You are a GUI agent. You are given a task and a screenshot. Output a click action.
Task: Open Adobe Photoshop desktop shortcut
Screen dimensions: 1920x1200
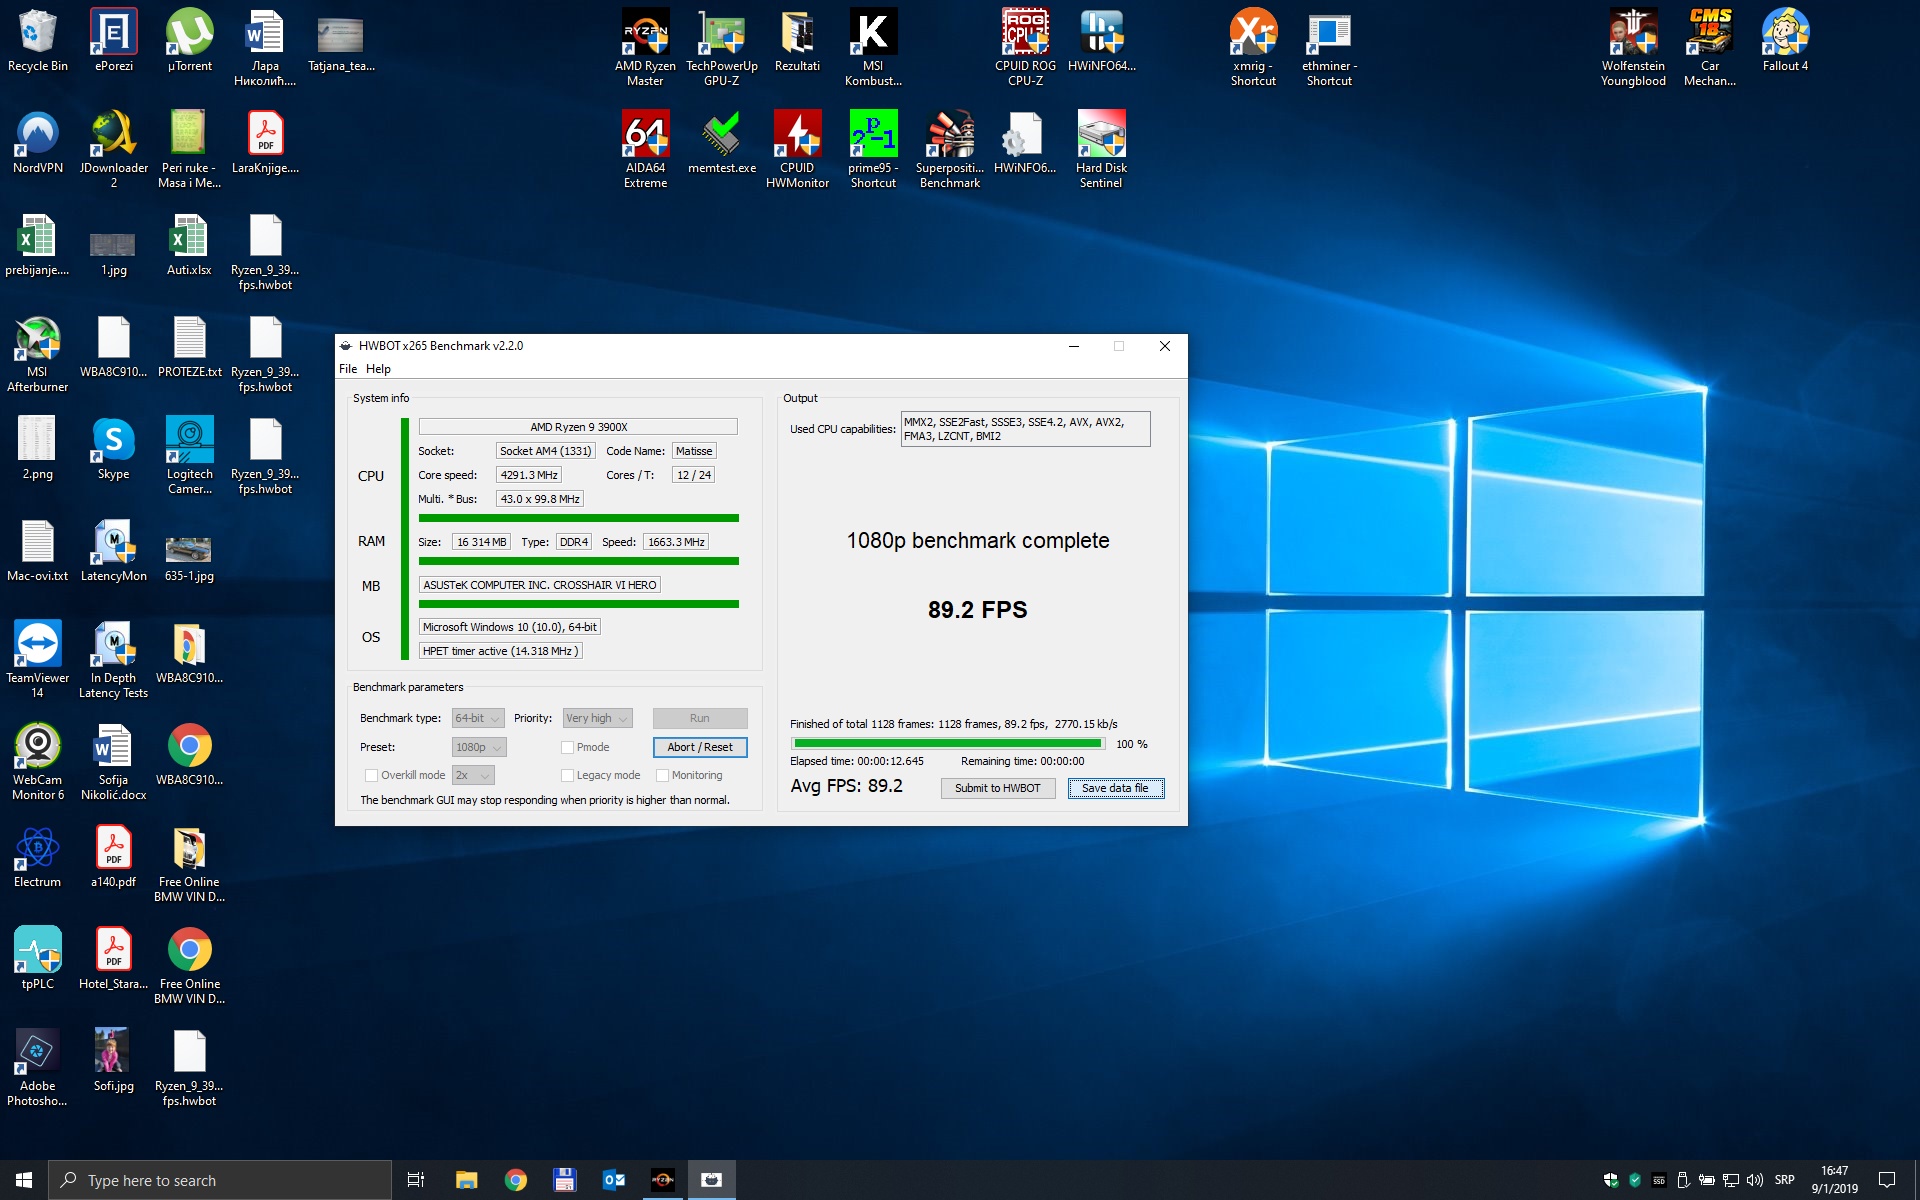click(37, 1067)
